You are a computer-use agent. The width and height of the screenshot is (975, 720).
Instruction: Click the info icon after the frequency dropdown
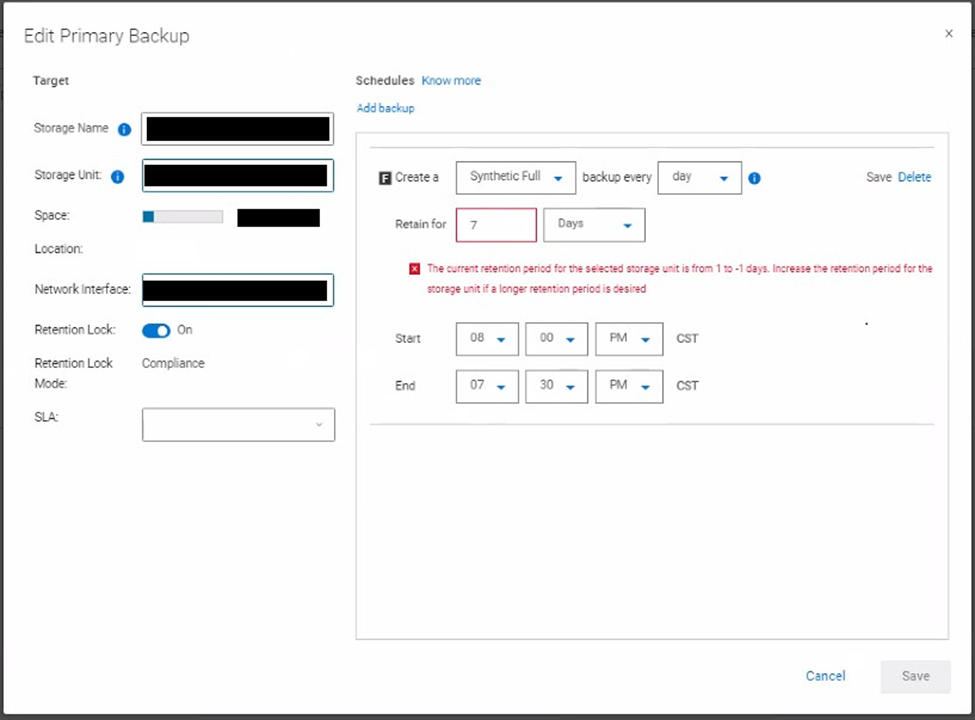click(x=754, y=177)
